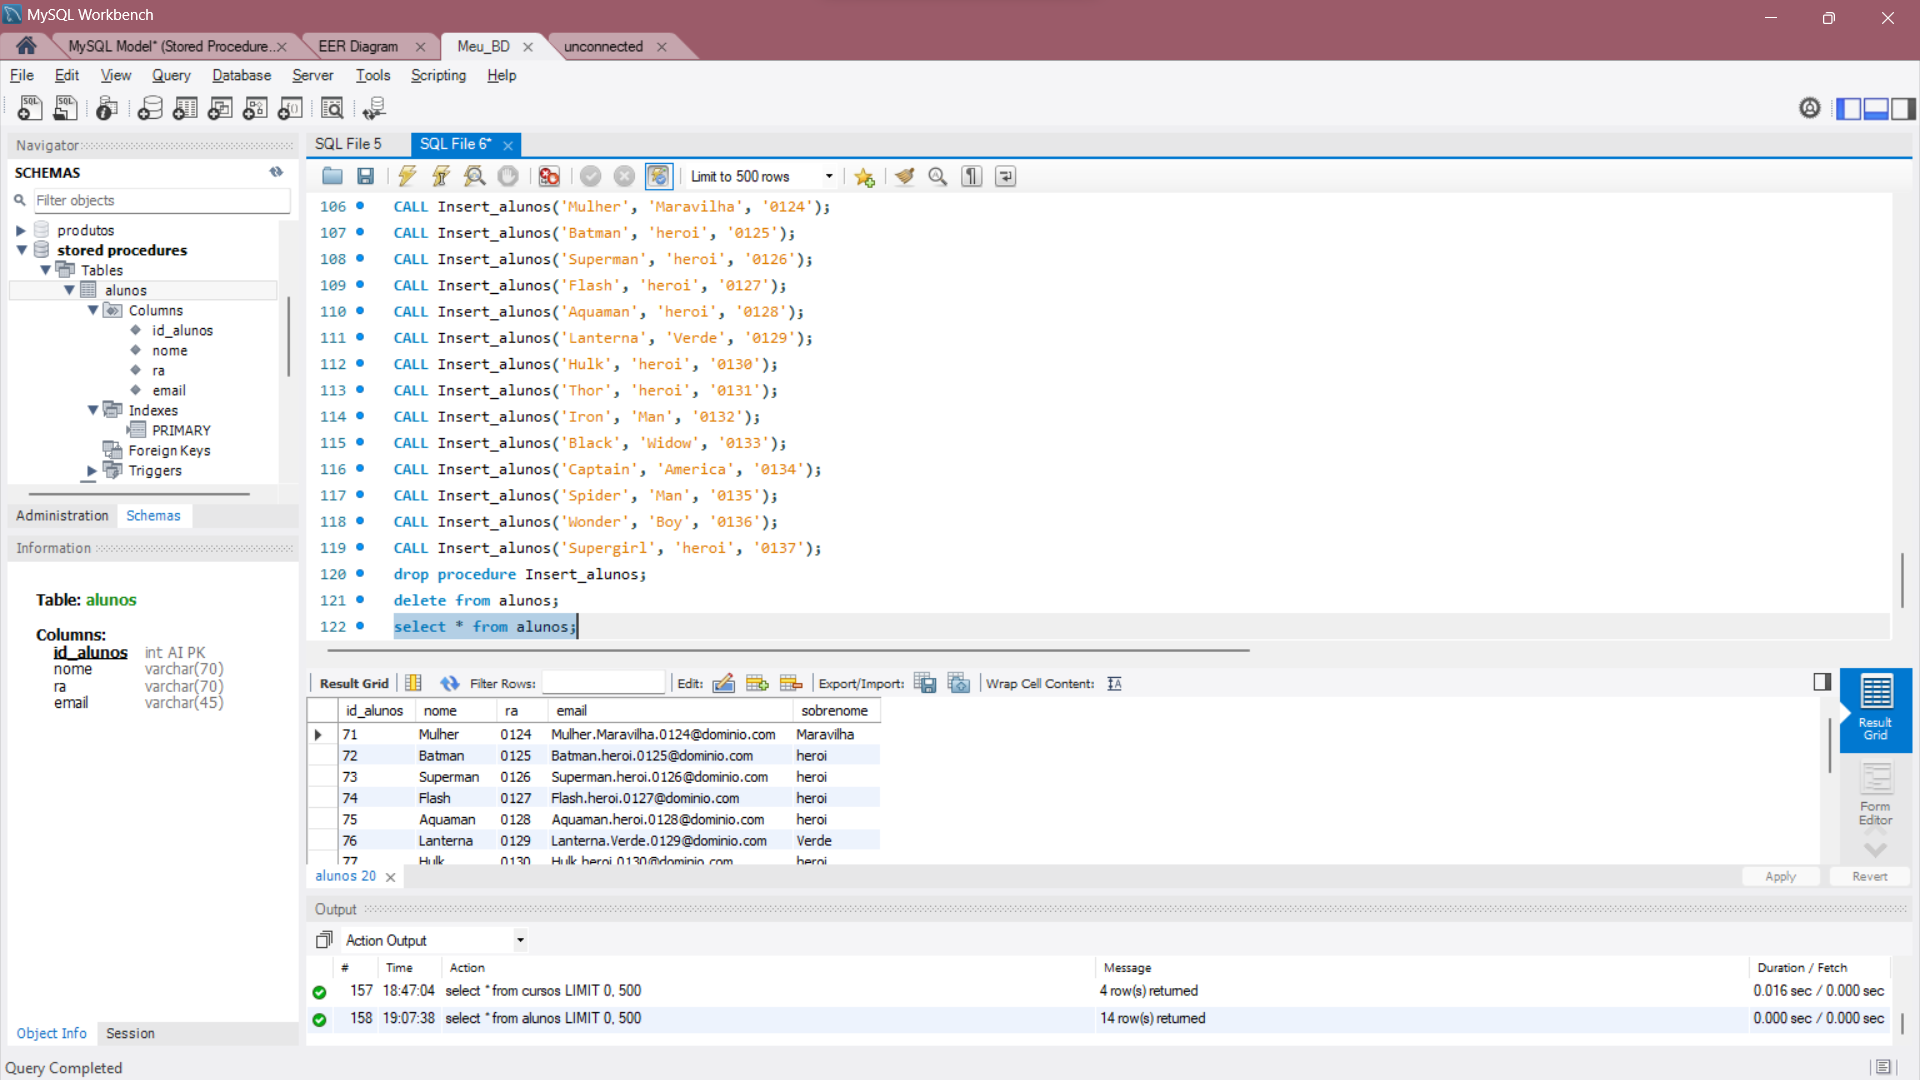Screen dimensions: 1920x1080
Task: Toggle display of invisible characters
Action: [971, 176]
